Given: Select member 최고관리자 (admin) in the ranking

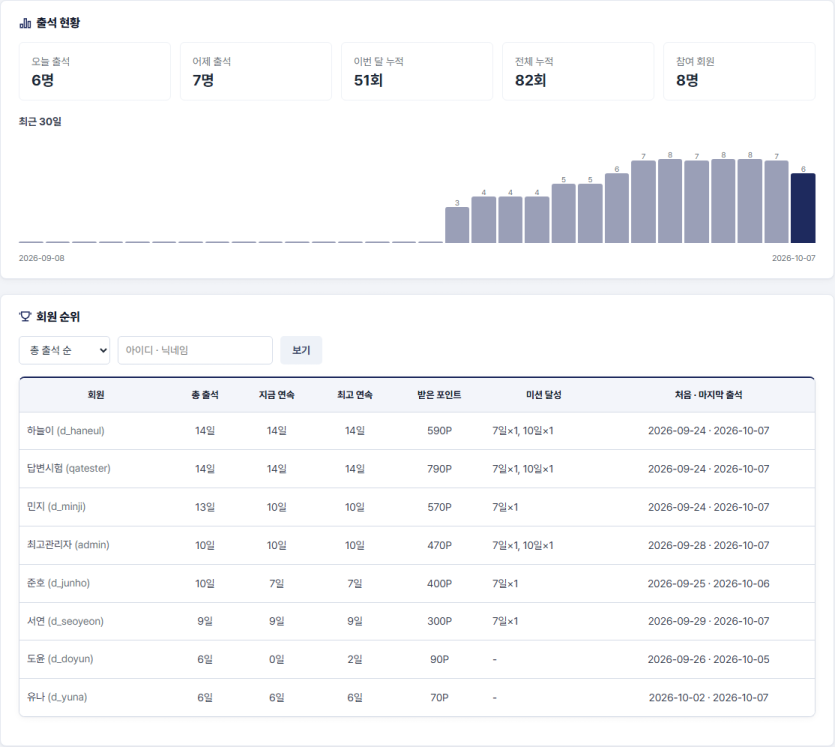Looking at the screenshot, I should point(68,545).
